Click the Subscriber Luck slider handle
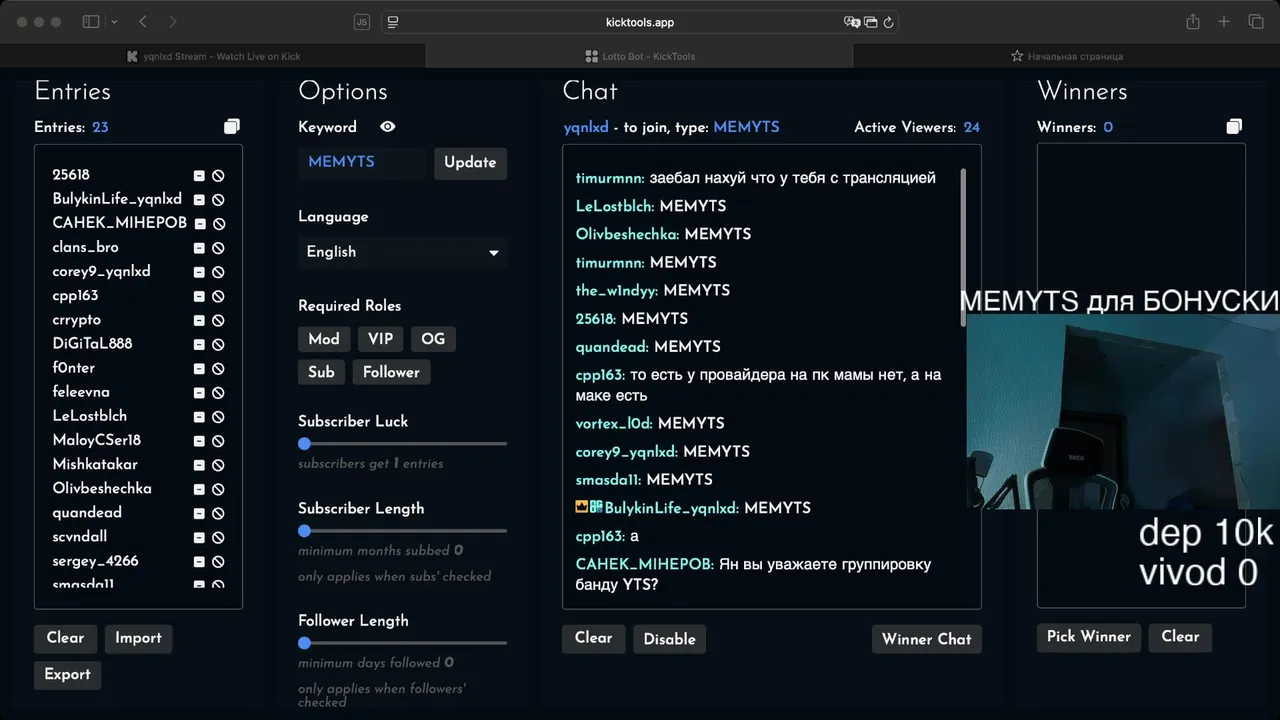This screenshot has height=720, width=1280. [x=304, y=444]
